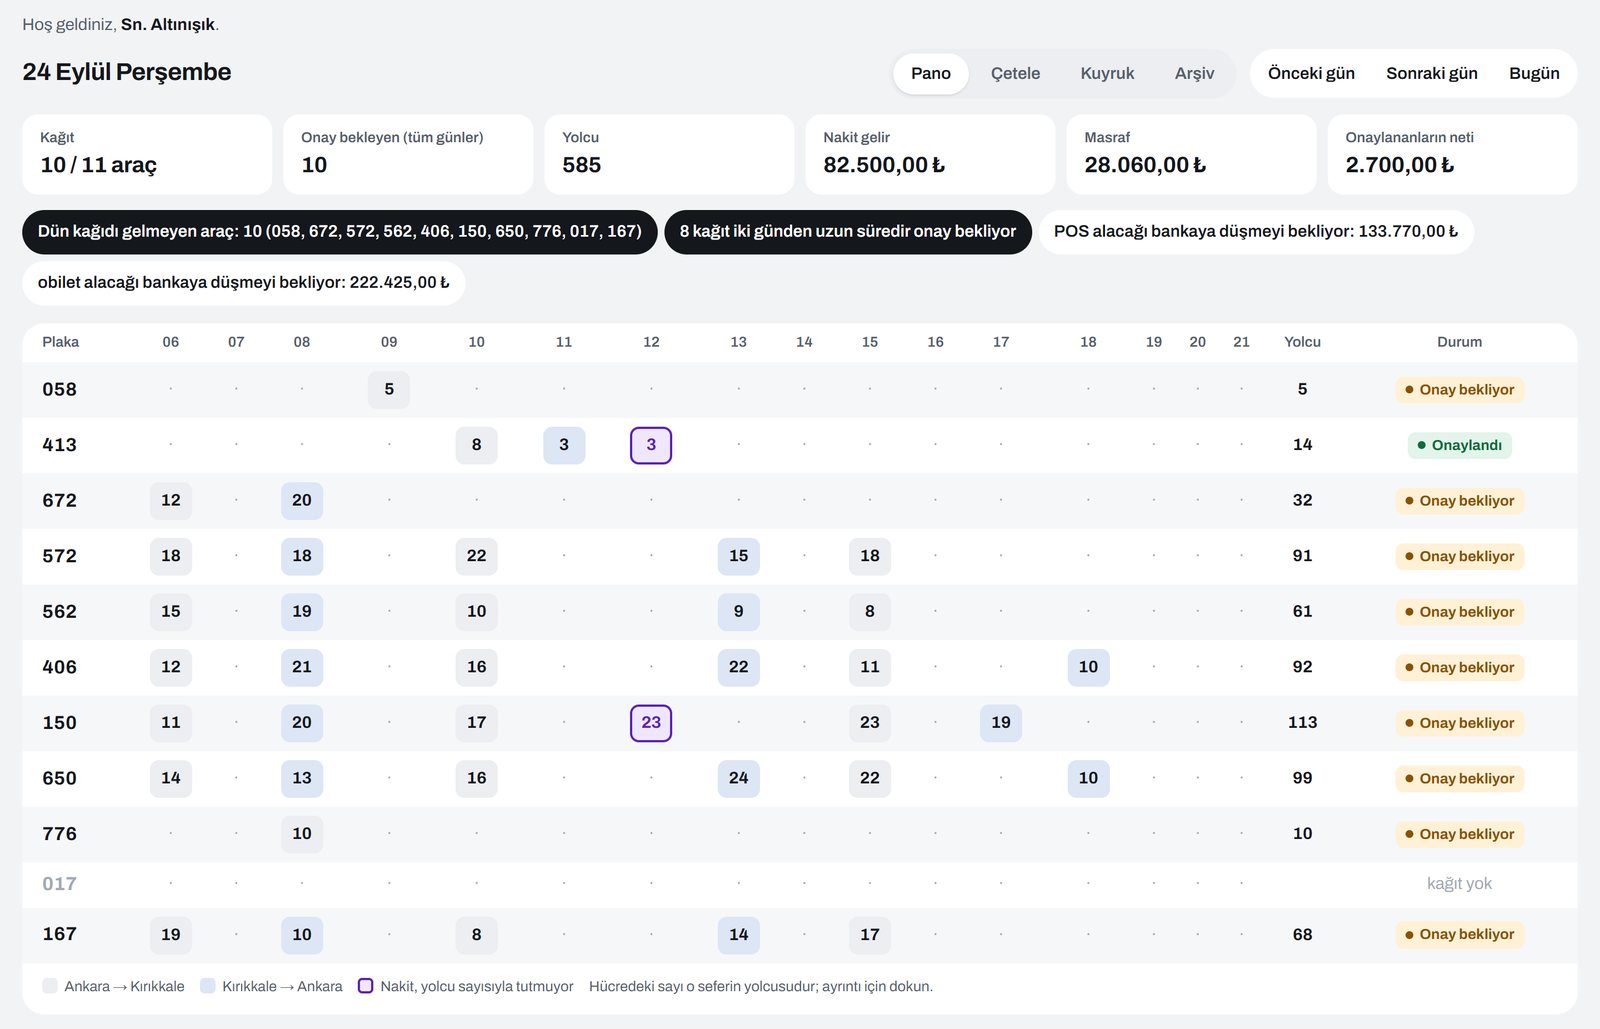
Task: Select 'Onay bekliyor' badge for plate 167
Action: (1459, 934)
